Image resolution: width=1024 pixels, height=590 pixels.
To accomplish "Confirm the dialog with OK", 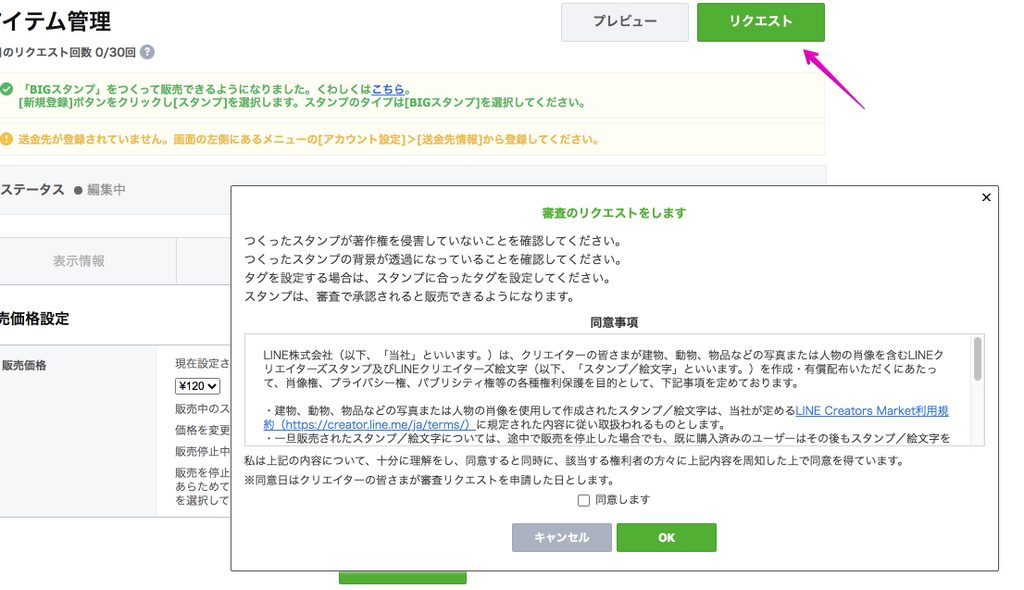I will point(666,537).
